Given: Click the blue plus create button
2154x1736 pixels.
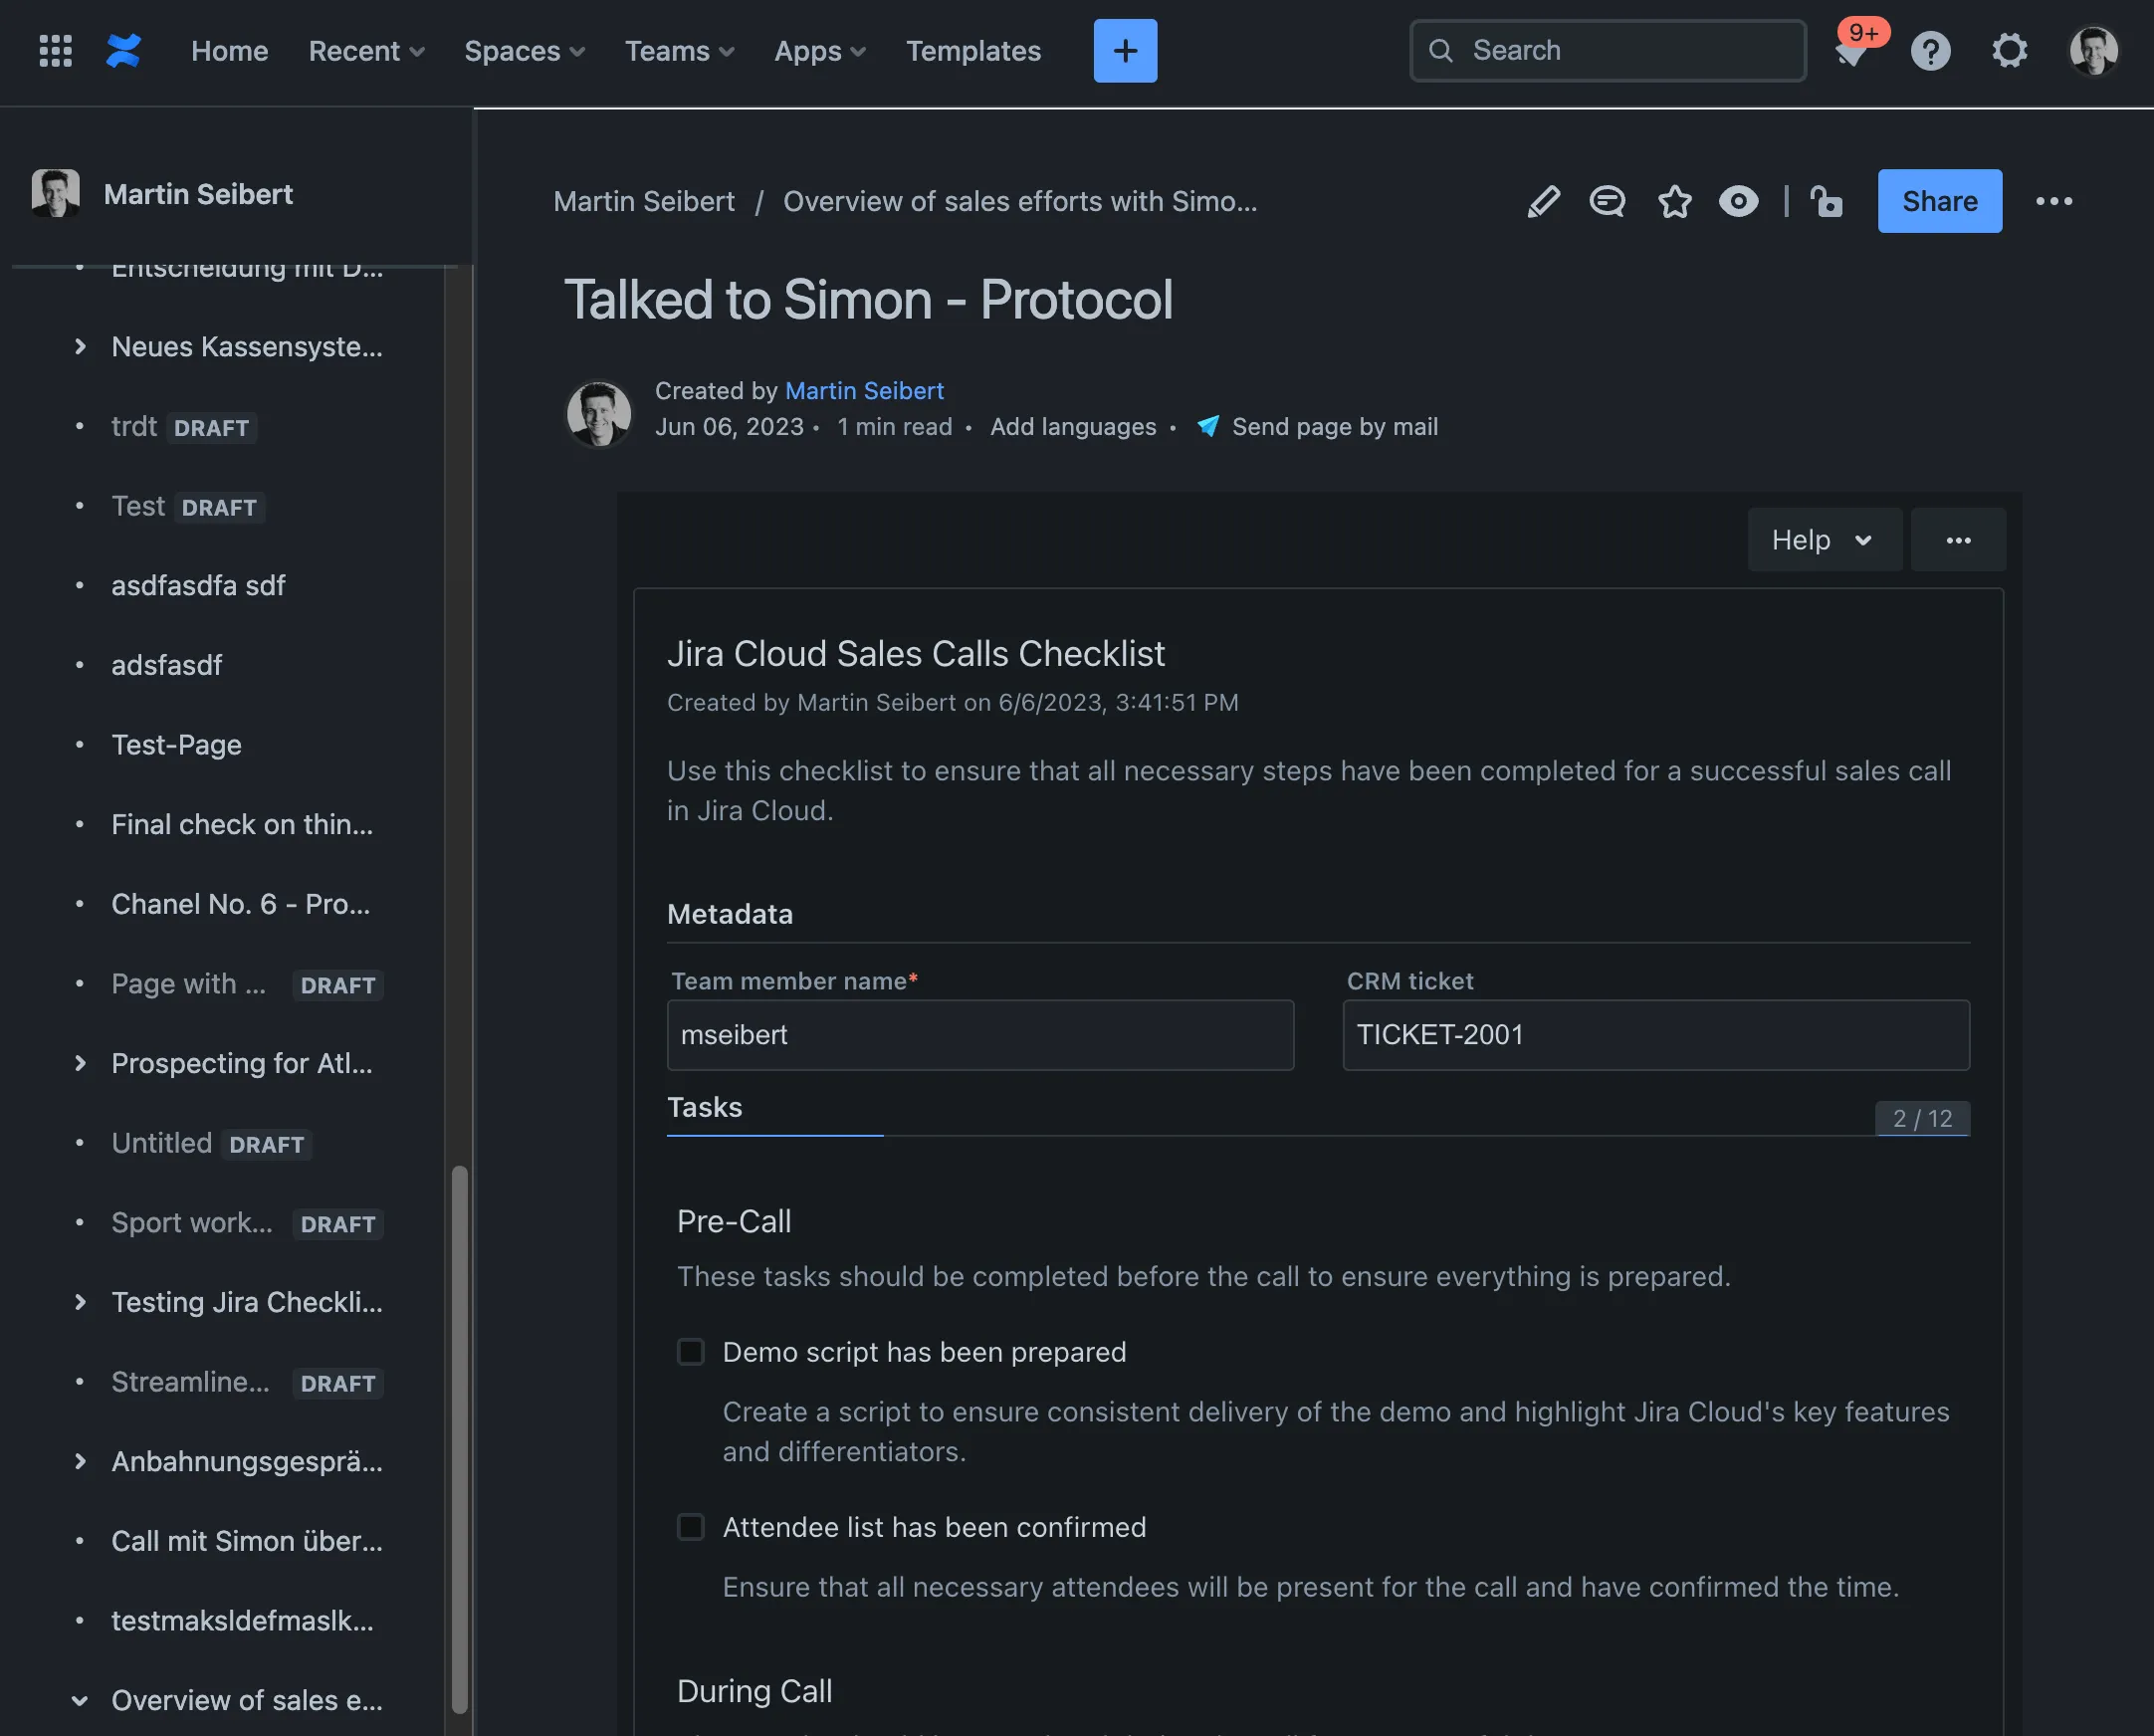Looking at the screenshot, I should (1125, 50).
